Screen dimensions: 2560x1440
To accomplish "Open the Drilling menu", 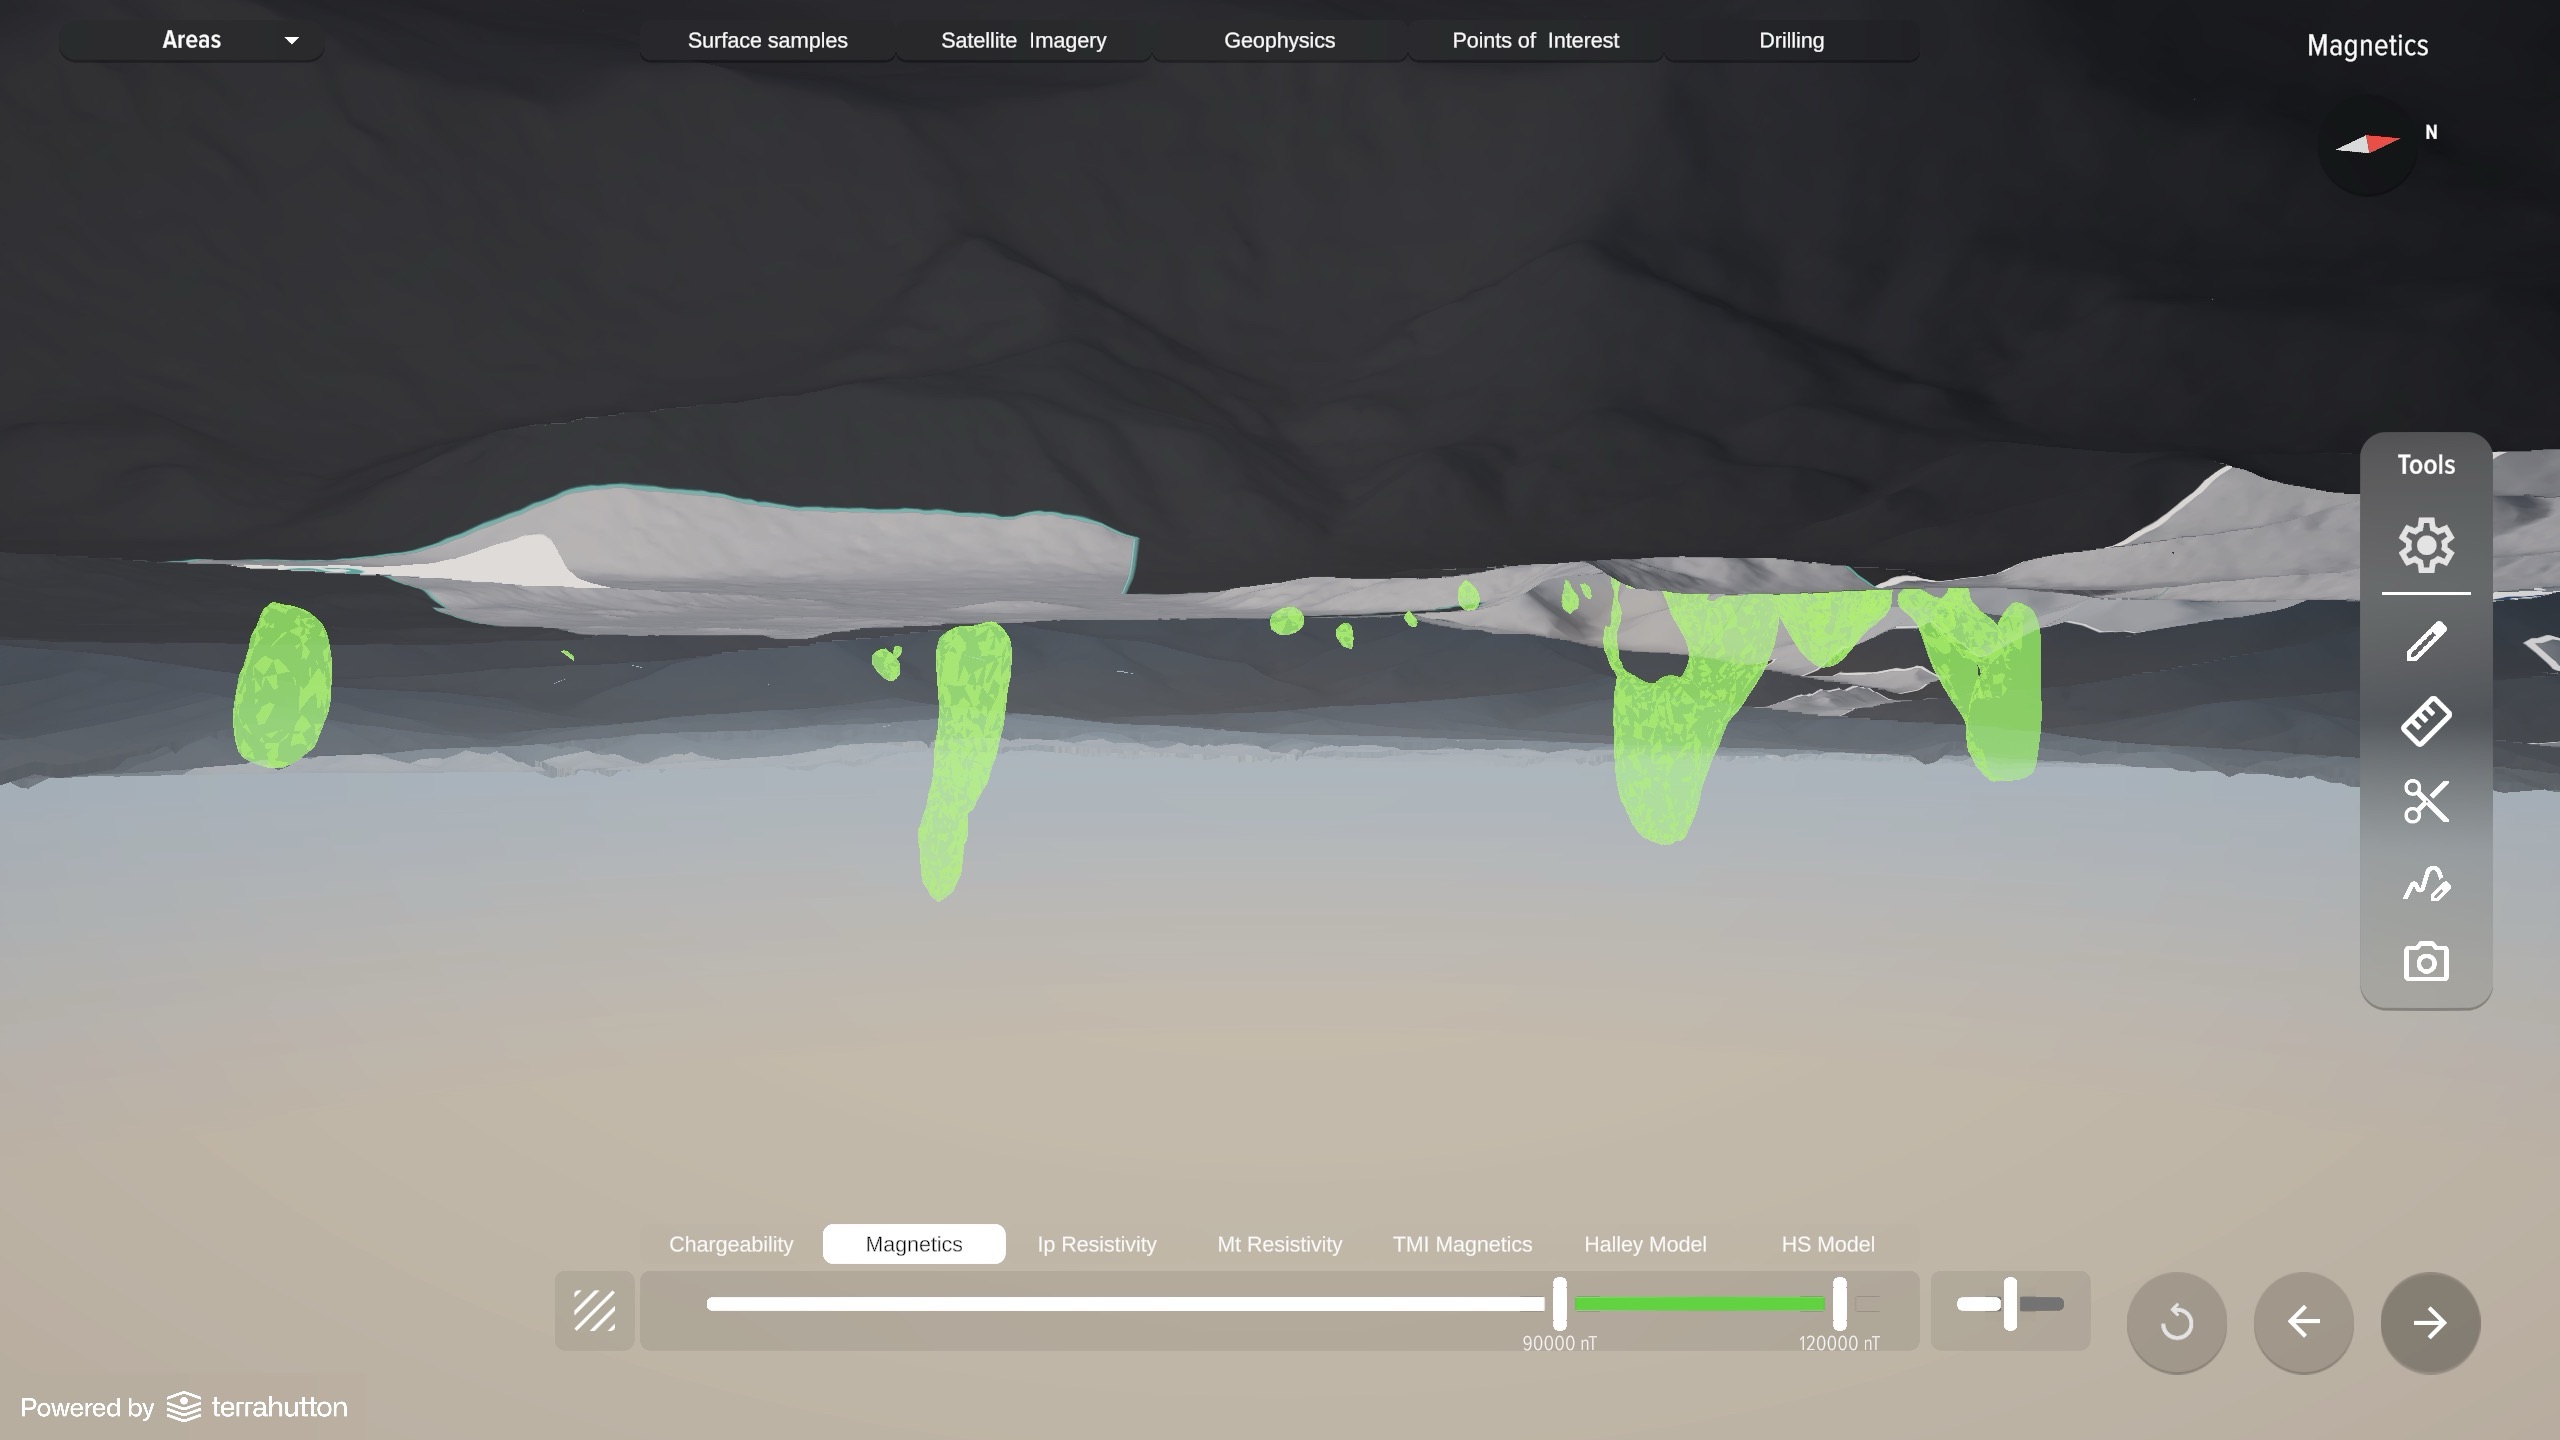I will pyautogui.click(x=1791, y=41).
